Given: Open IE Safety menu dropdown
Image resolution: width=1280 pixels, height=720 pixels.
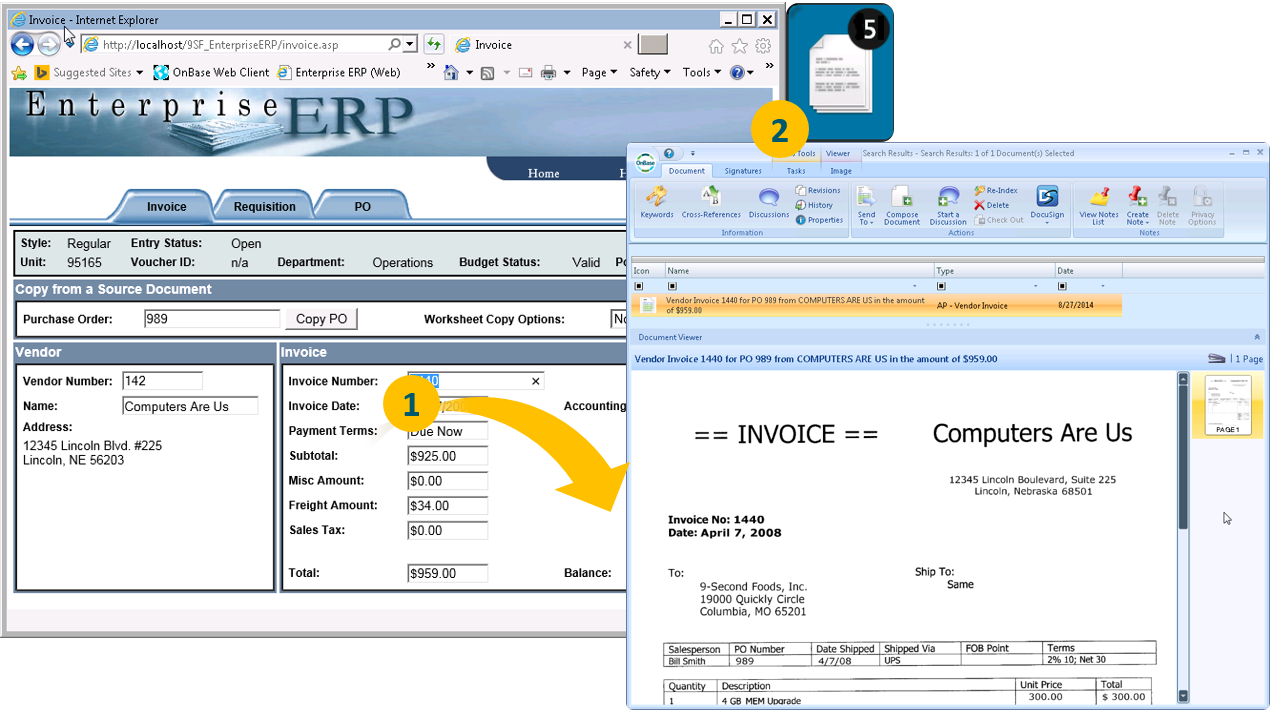Looking at the screenshot, I should pyautogui.click(x=650, y=72).
